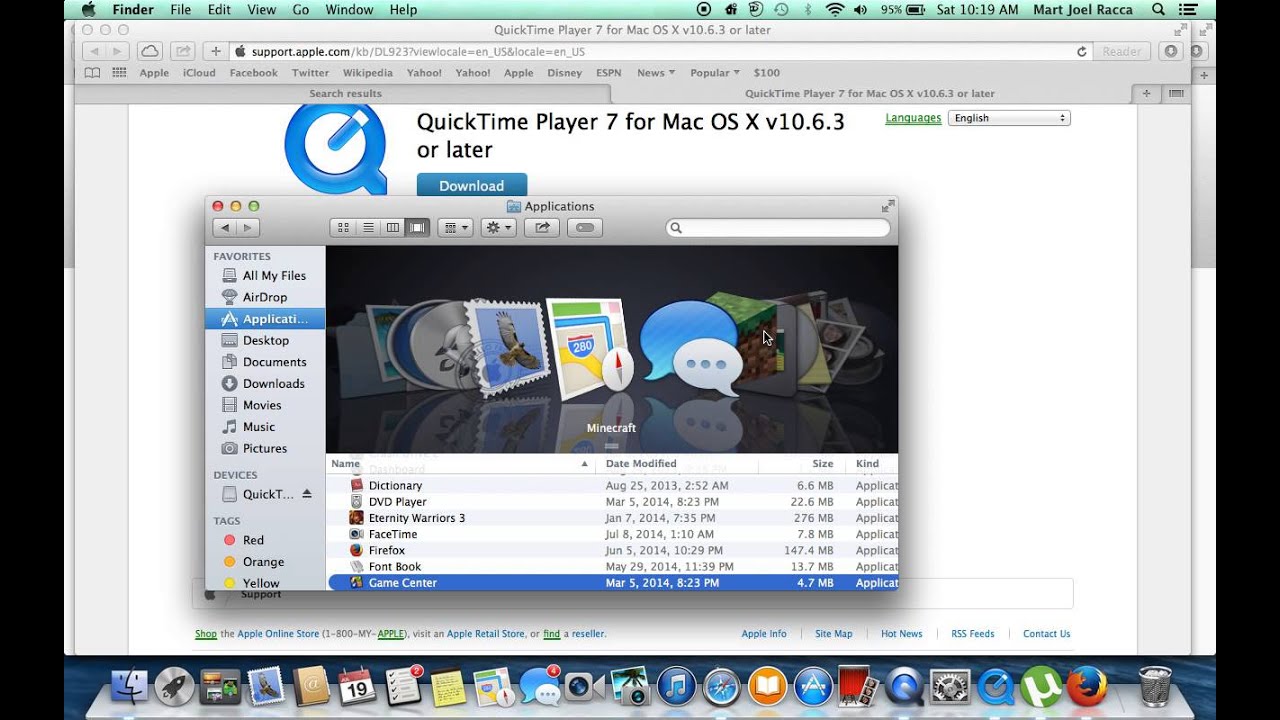Screen dimensions: 1280x720
Task: Switch Finder to list view
Action: coord(368,228)
